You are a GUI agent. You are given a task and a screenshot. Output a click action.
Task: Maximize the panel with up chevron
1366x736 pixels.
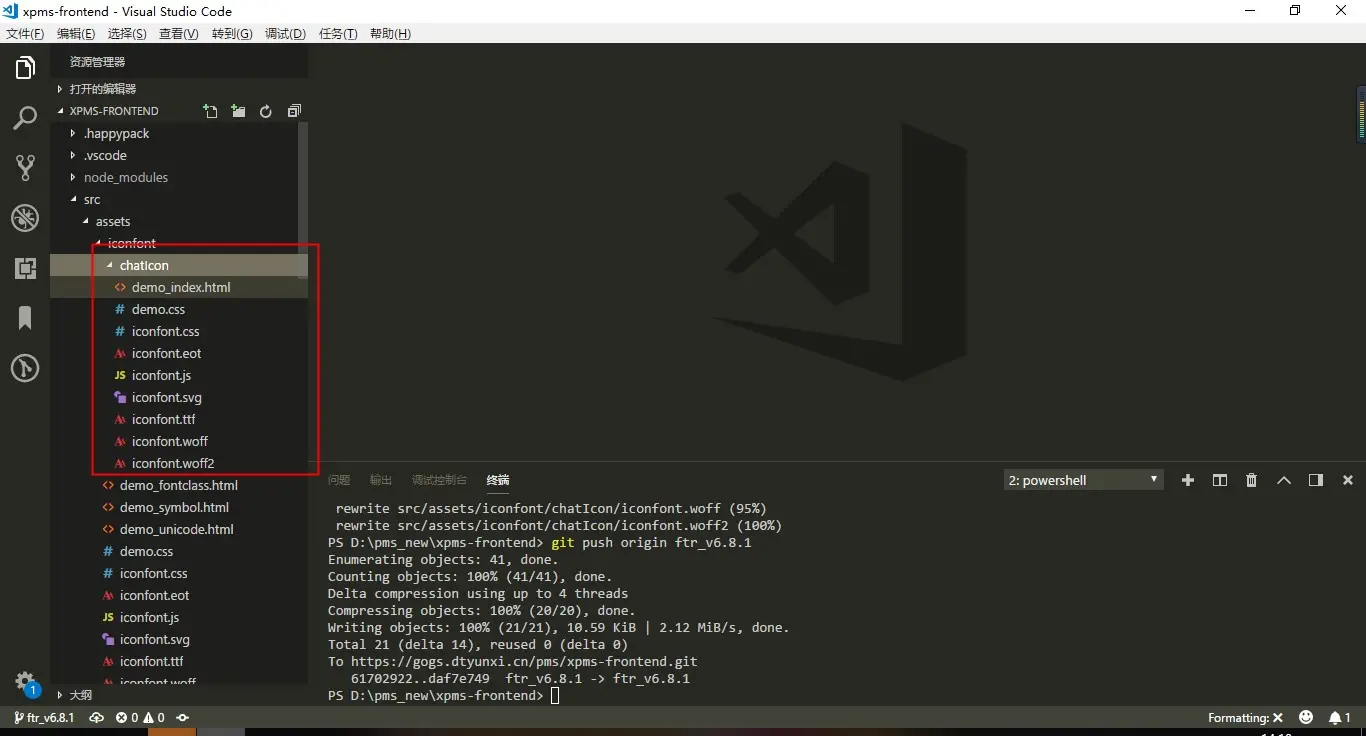click(x=1284, y=480)
